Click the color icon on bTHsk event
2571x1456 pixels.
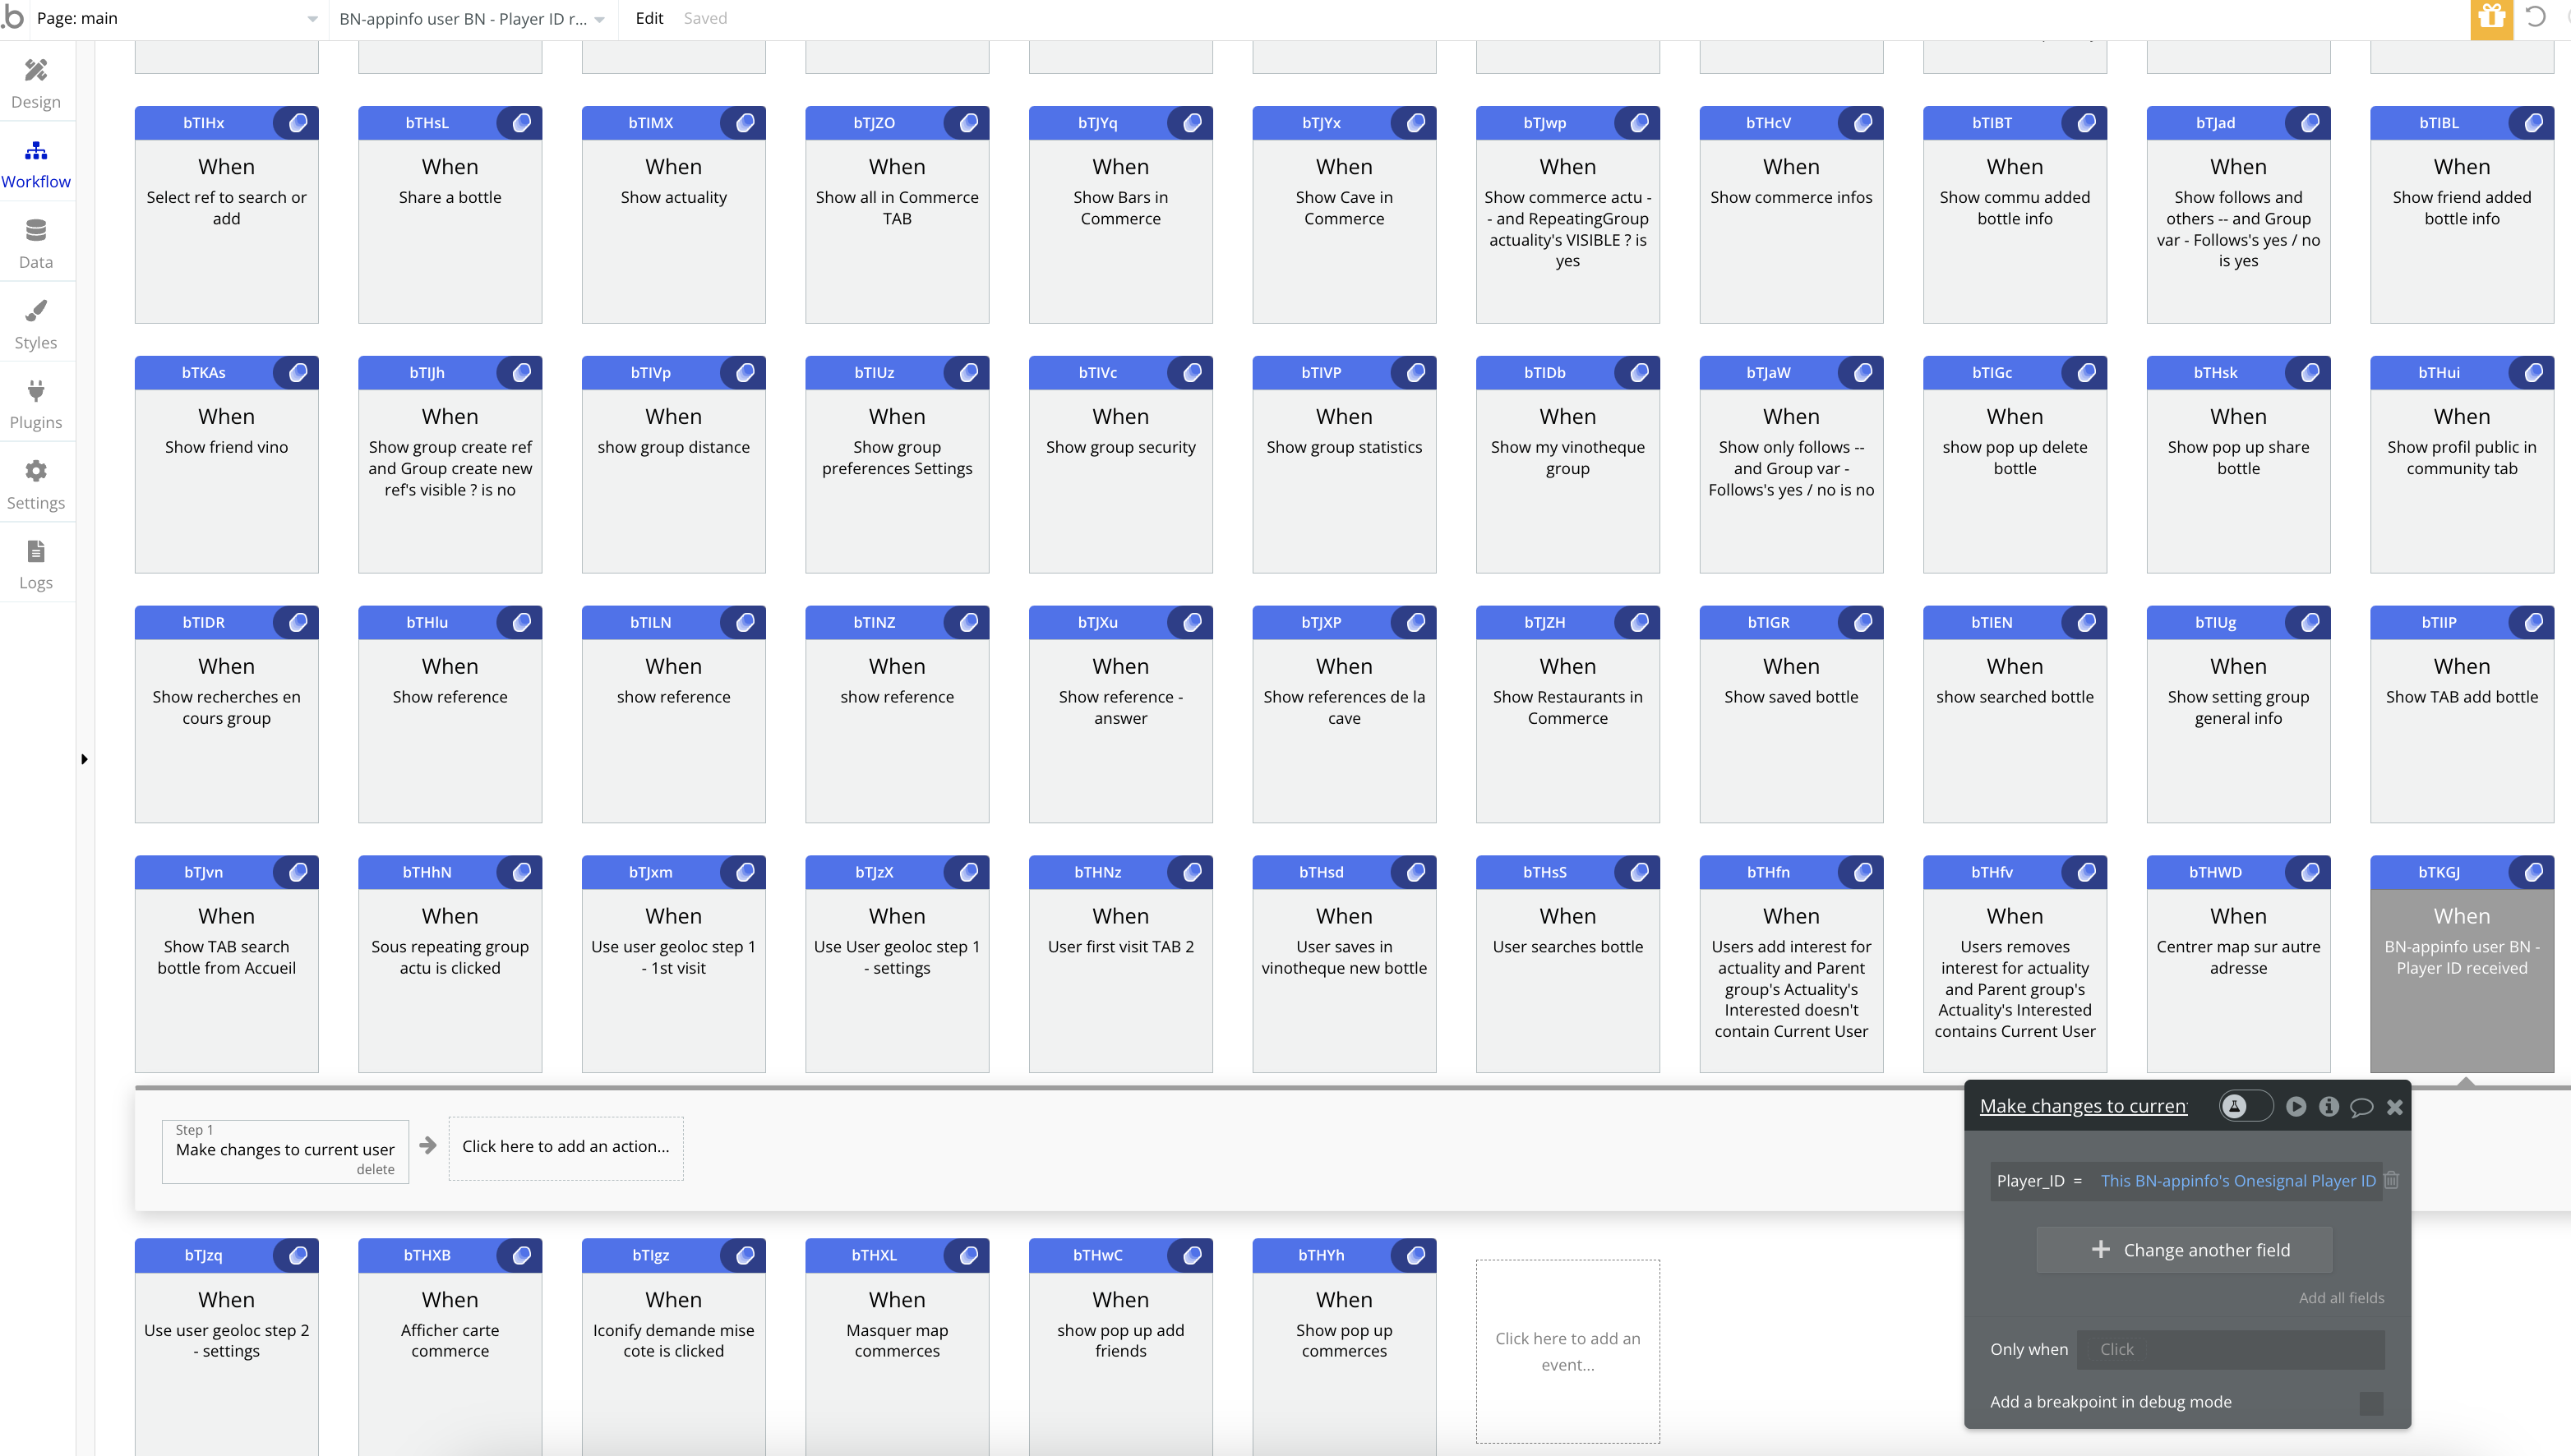2310,373
